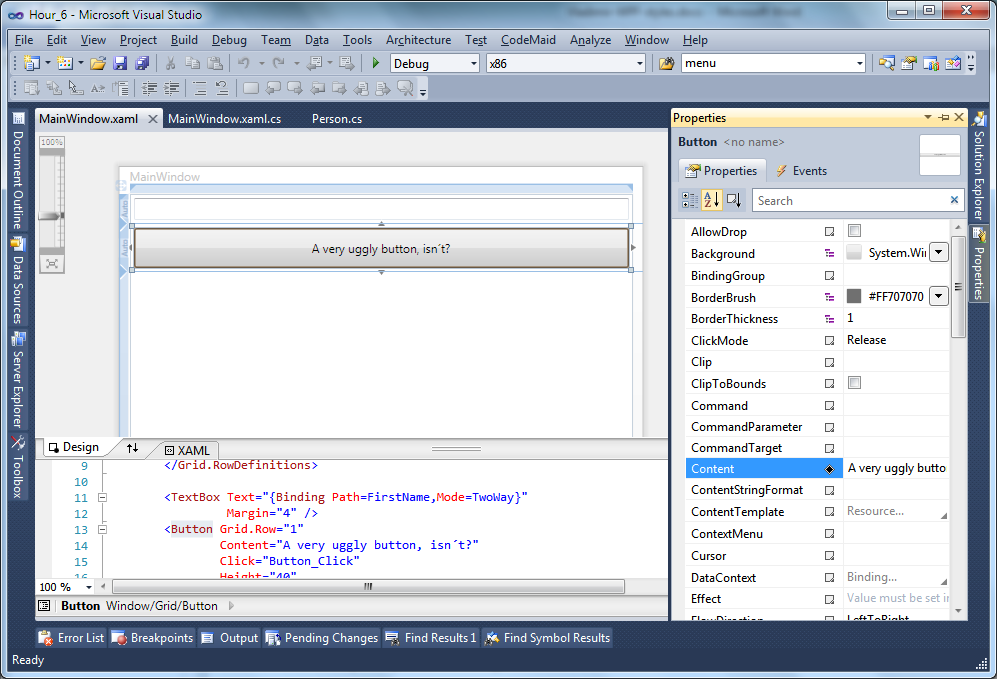
Task: Sort properties by source icon
Action: tap(734, 200)
